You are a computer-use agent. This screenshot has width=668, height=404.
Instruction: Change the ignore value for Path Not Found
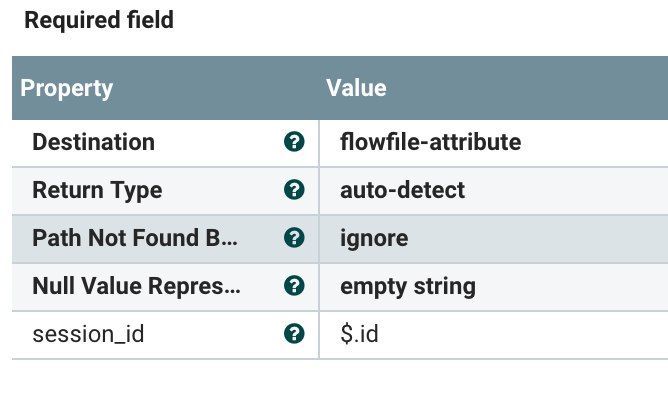click(x=374, y=238)
